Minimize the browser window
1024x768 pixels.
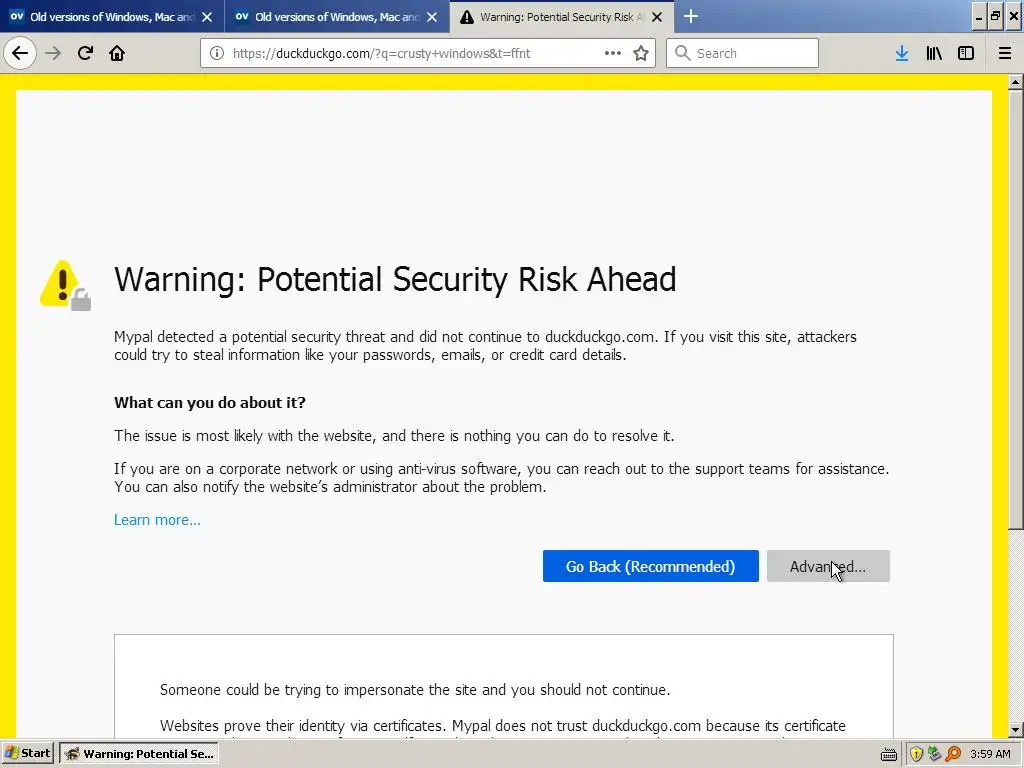(978, 17)
